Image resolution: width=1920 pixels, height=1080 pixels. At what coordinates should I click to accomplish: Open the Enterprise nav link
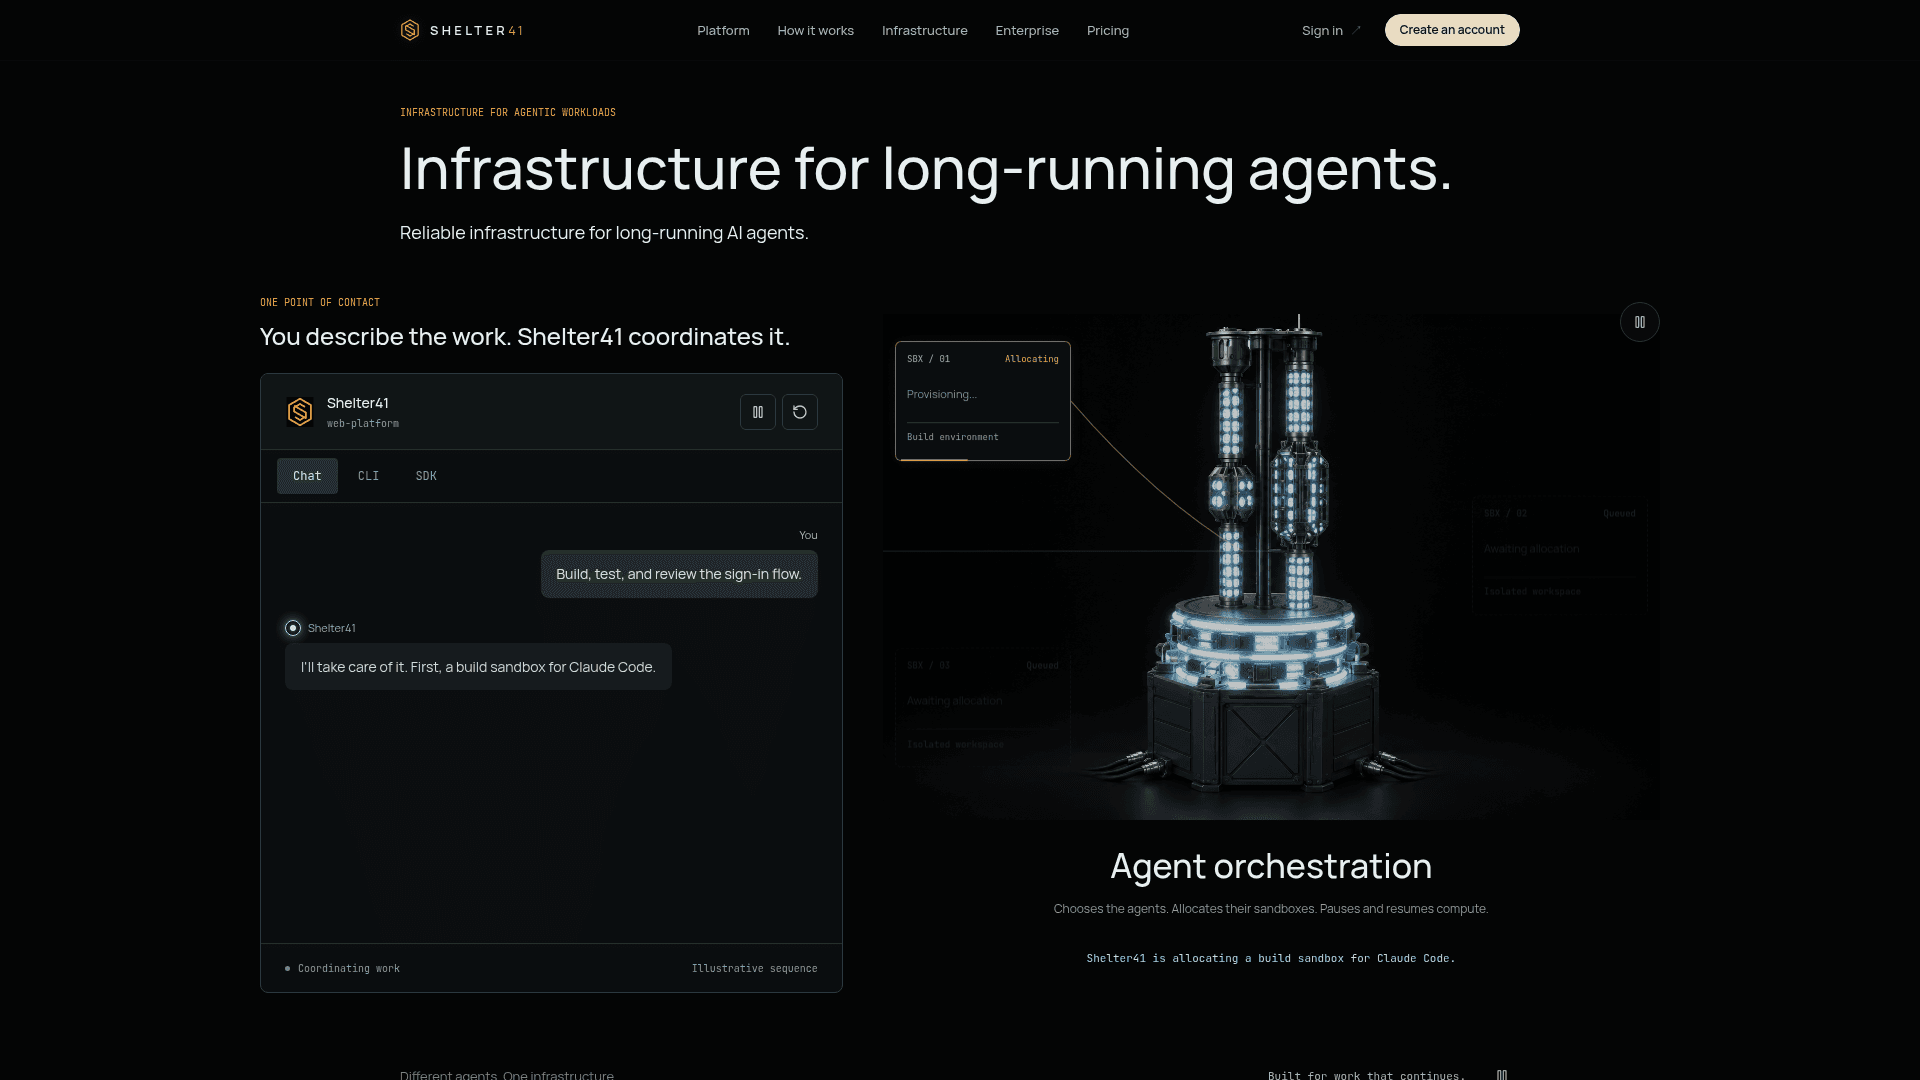click(1027, 30)
